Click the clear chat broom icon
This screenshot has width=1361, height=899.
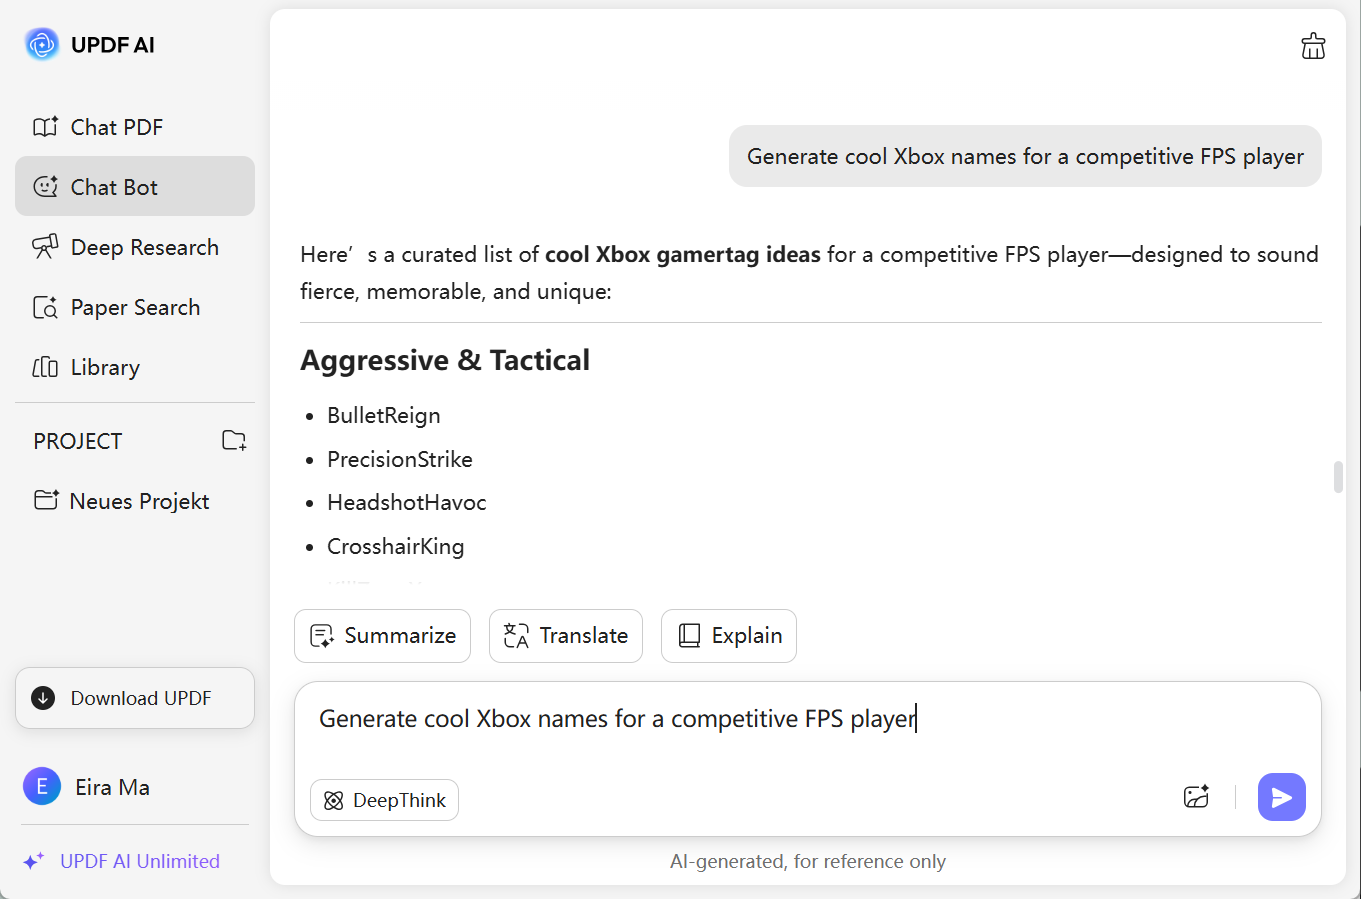point(1313,46)
